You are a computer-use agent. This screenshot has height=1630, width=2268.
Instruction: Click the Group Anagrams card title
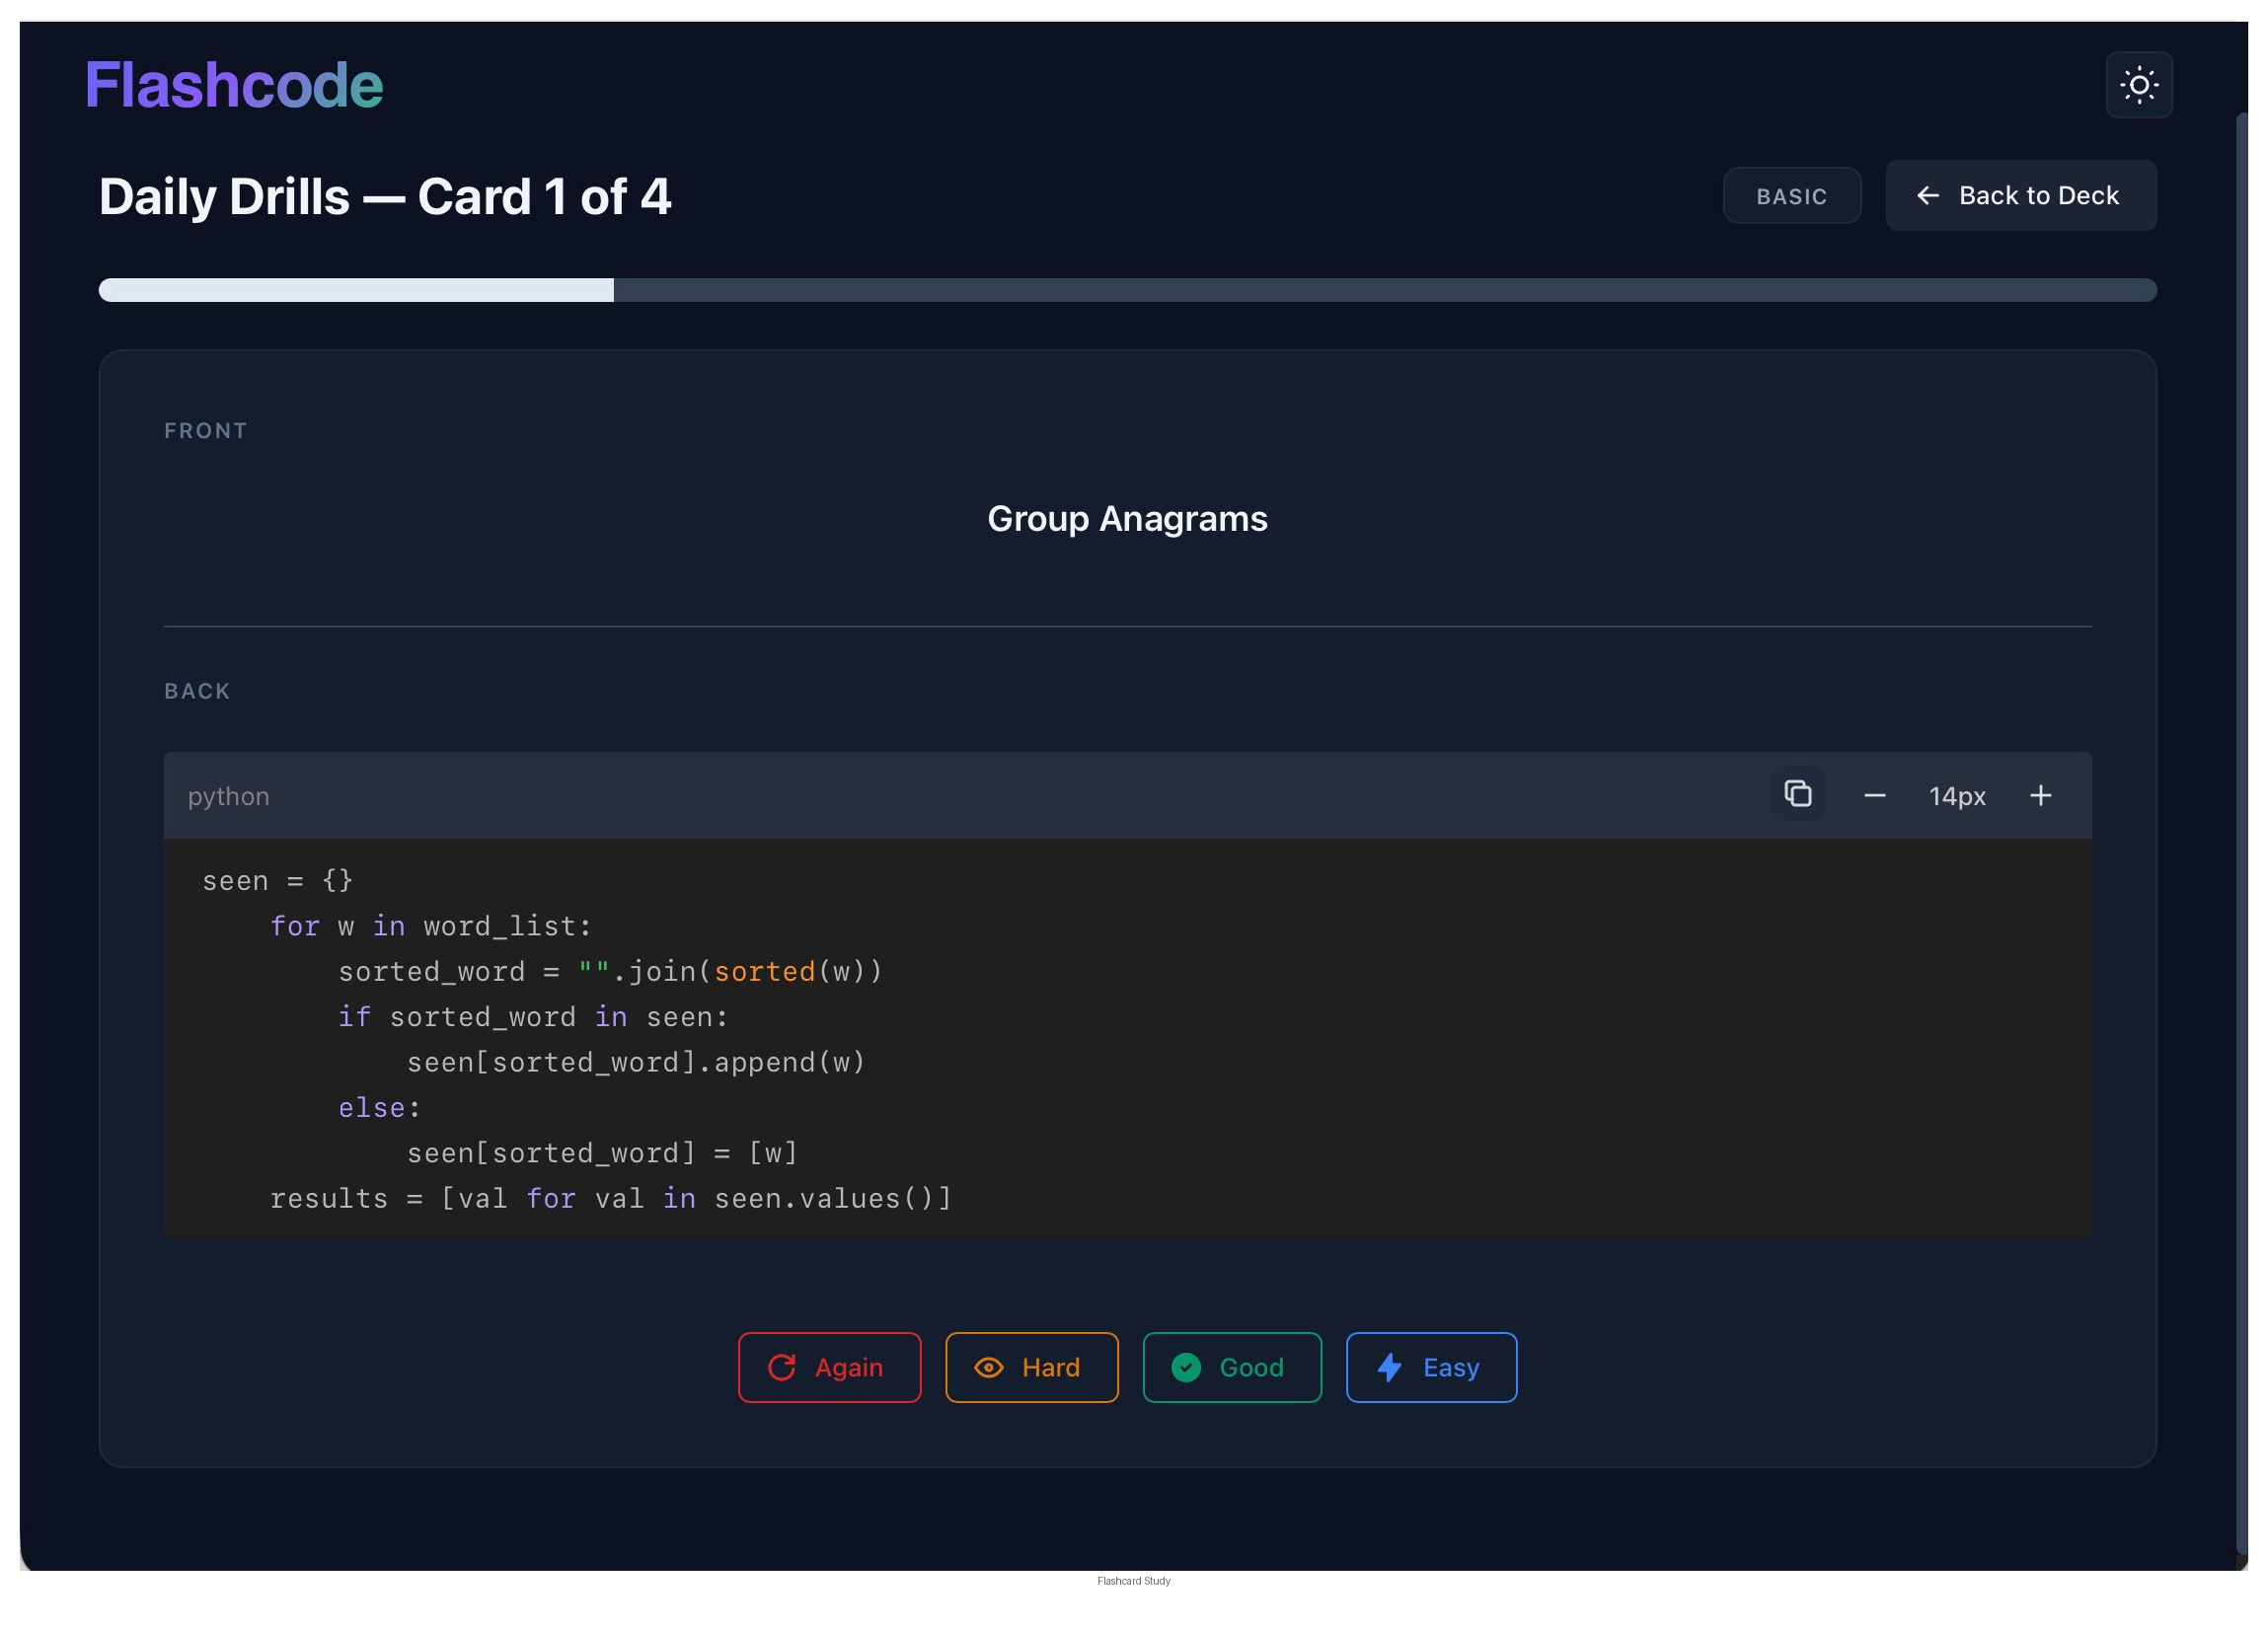point(1127,519)
